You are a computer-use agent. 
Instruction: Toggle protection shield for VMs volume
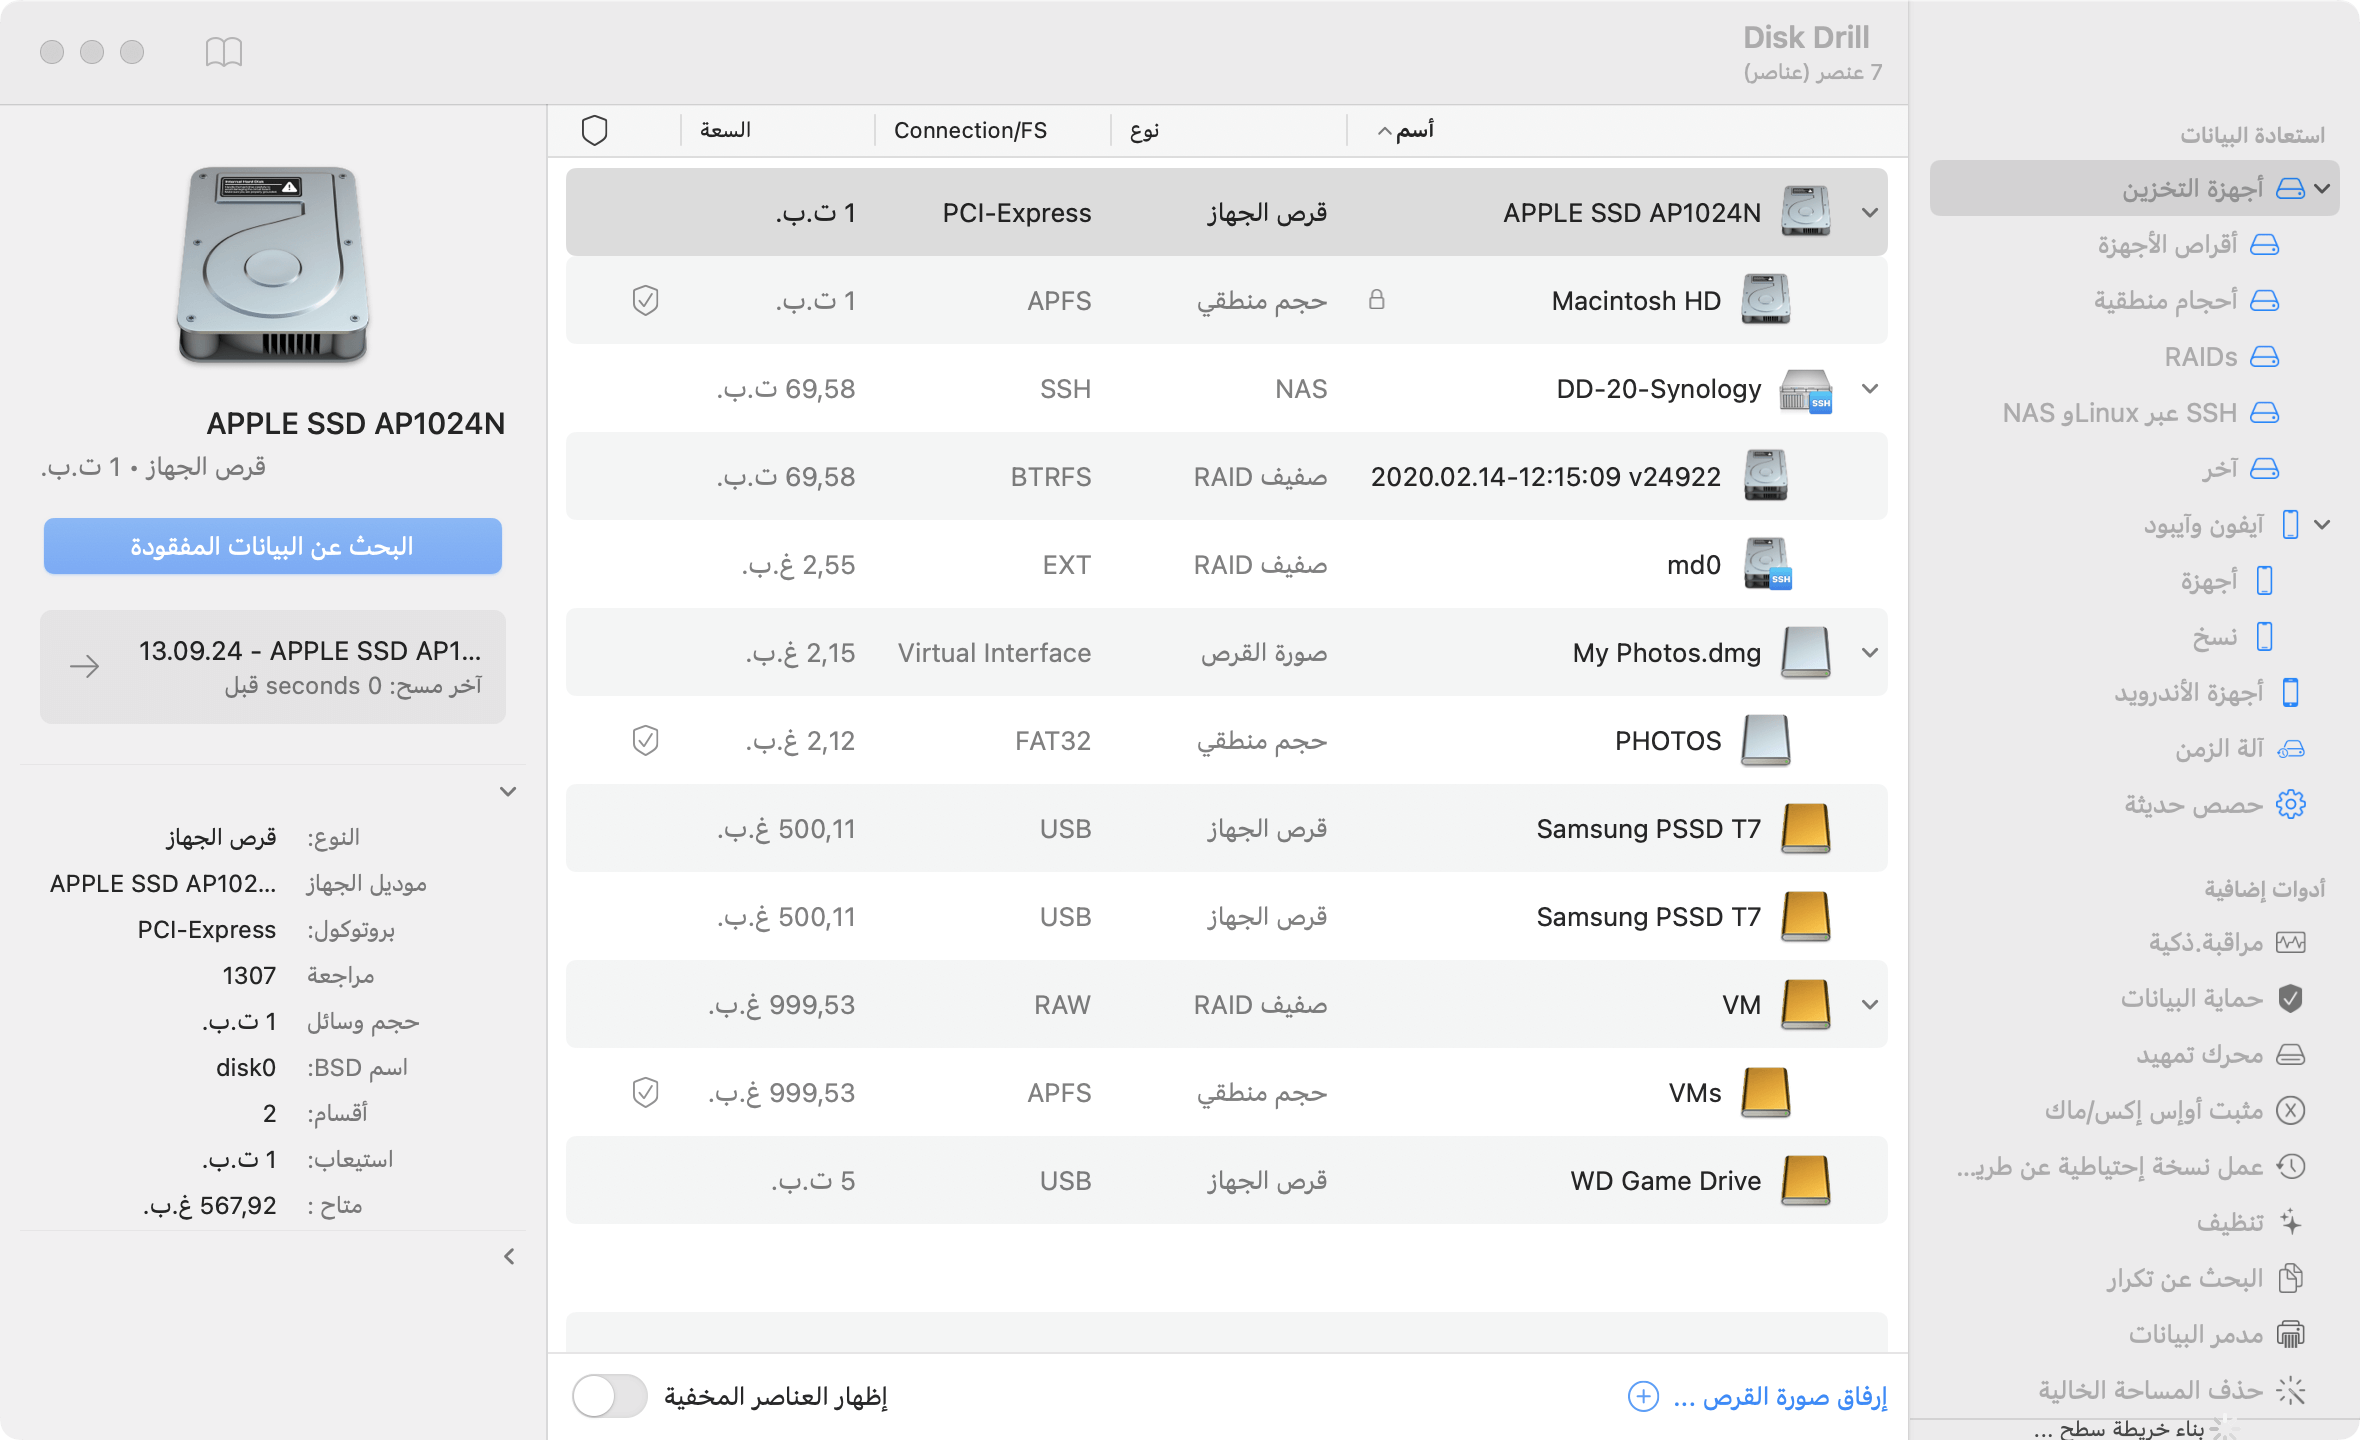click(x=645, y=1092)
